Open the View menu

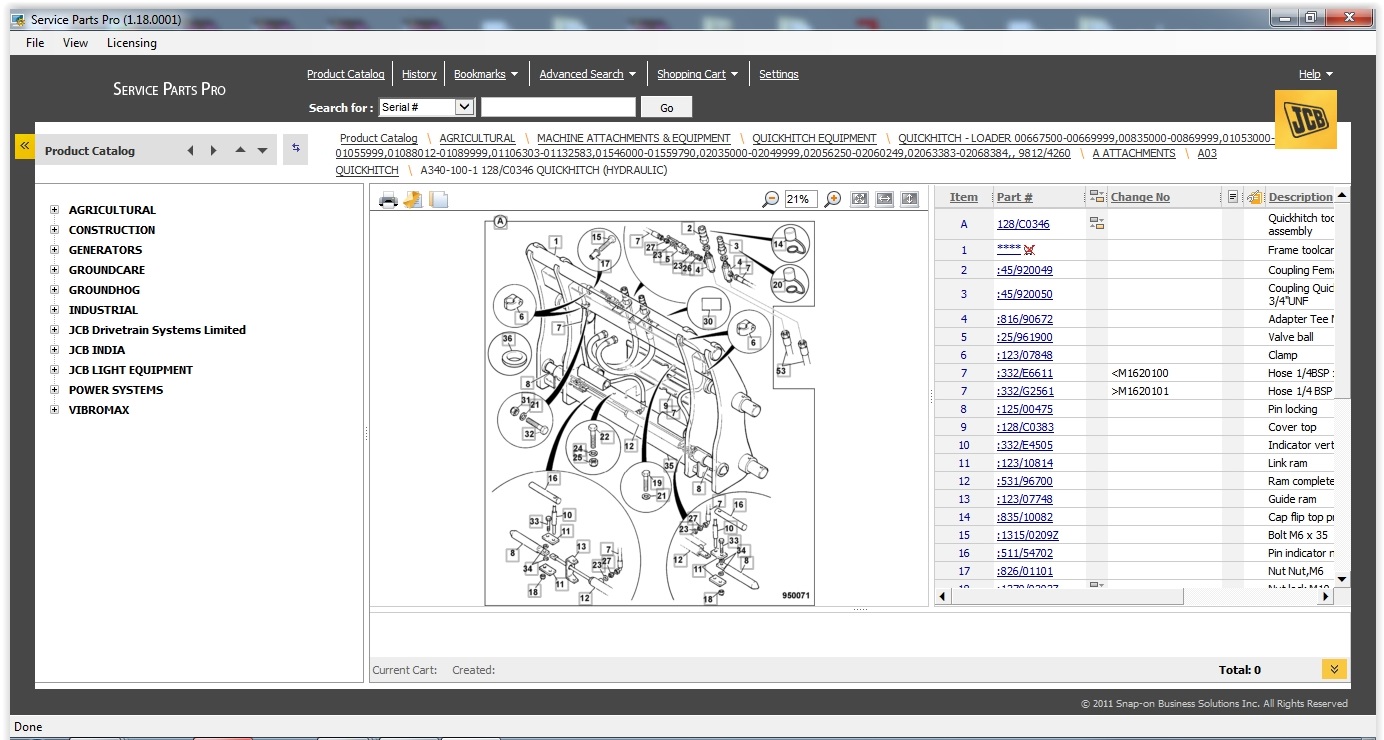(75, 43)
